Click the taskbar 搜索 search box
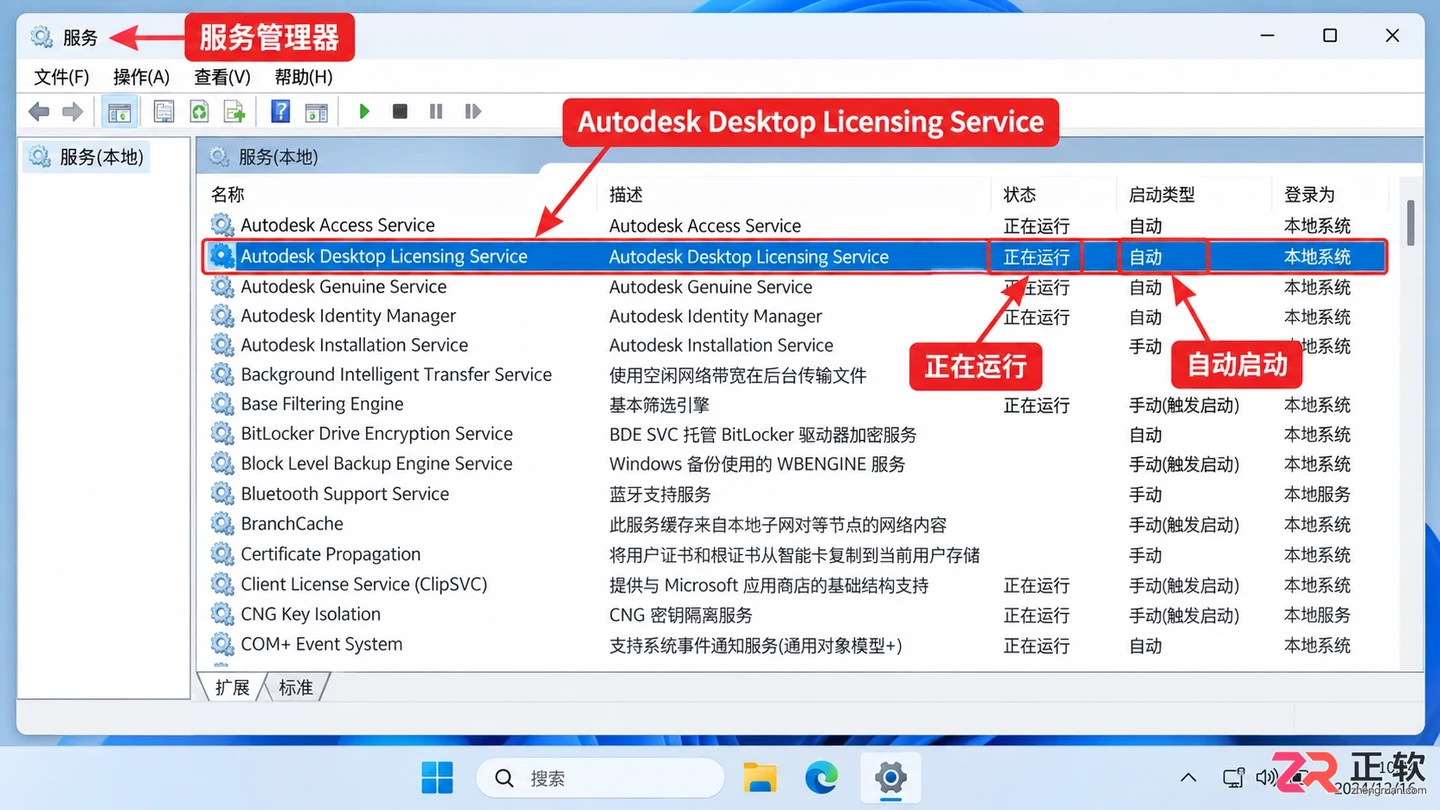Screen dimensions: 1440x810 (x=600, y=777)
